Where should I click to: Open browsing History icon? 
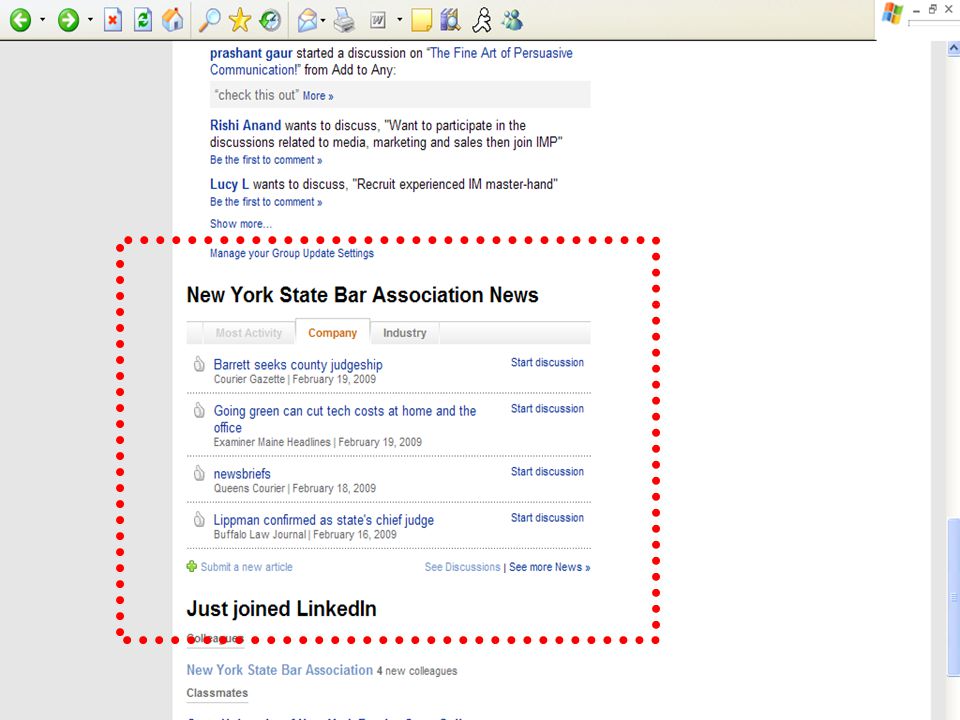(269, 20)
